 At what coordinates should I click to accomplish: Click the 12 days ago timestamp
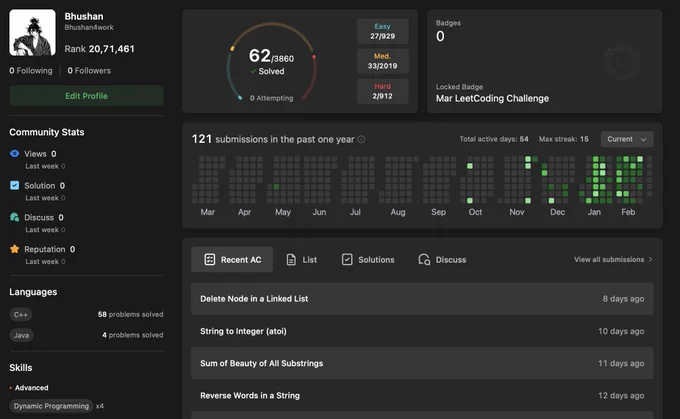621,395
